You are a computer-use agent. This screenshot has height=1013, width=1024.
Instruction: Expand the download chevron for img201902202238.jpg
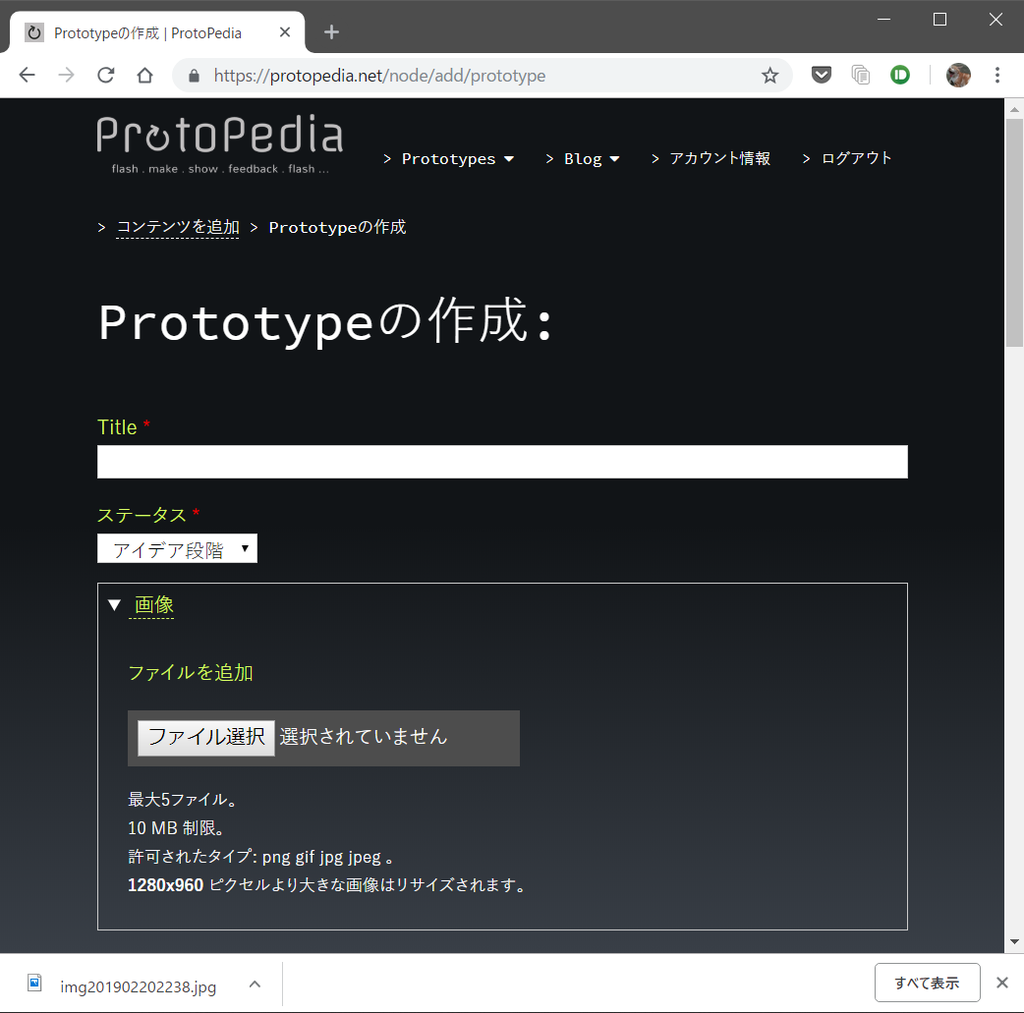[255, 985]
